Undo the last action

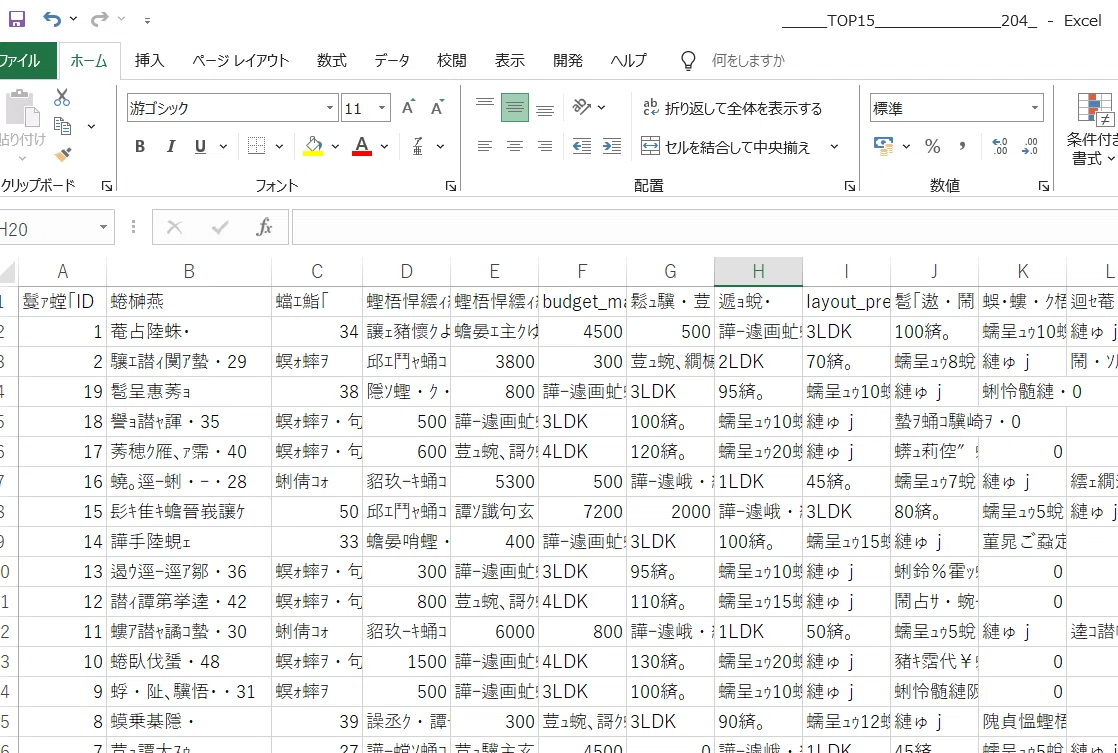pyautogui.click(x=52, y=19)
